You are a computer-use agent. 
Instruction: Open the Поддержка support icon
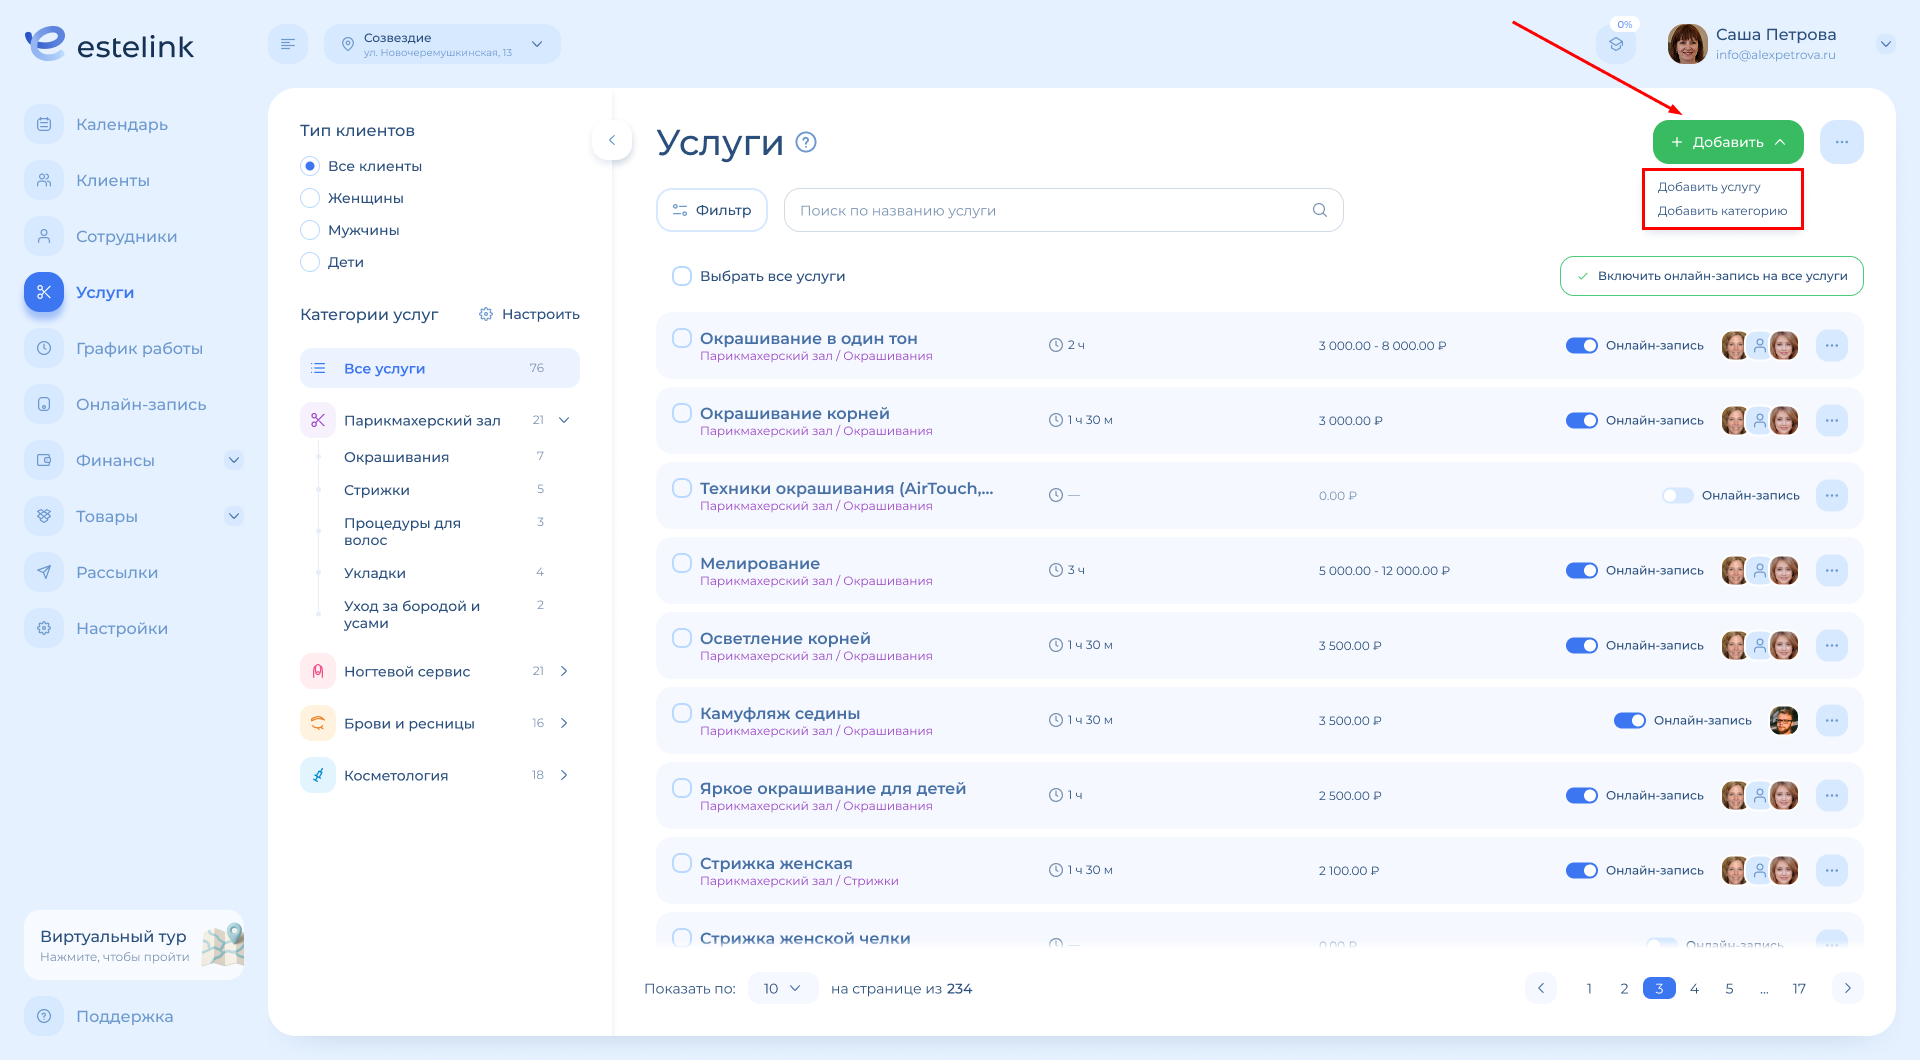pos(44,1016)
